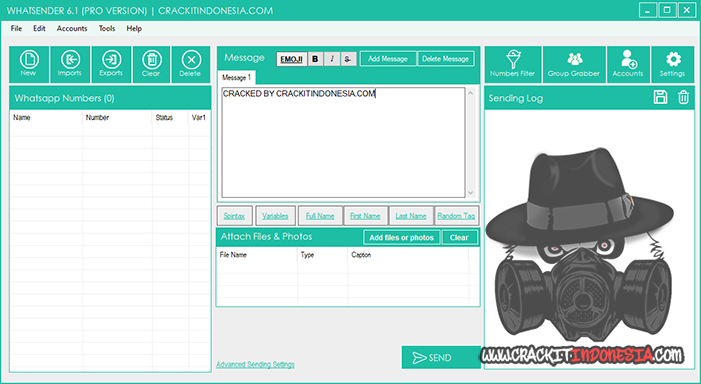
Task: Click the Exports icon
Action: tap(111, 64)
